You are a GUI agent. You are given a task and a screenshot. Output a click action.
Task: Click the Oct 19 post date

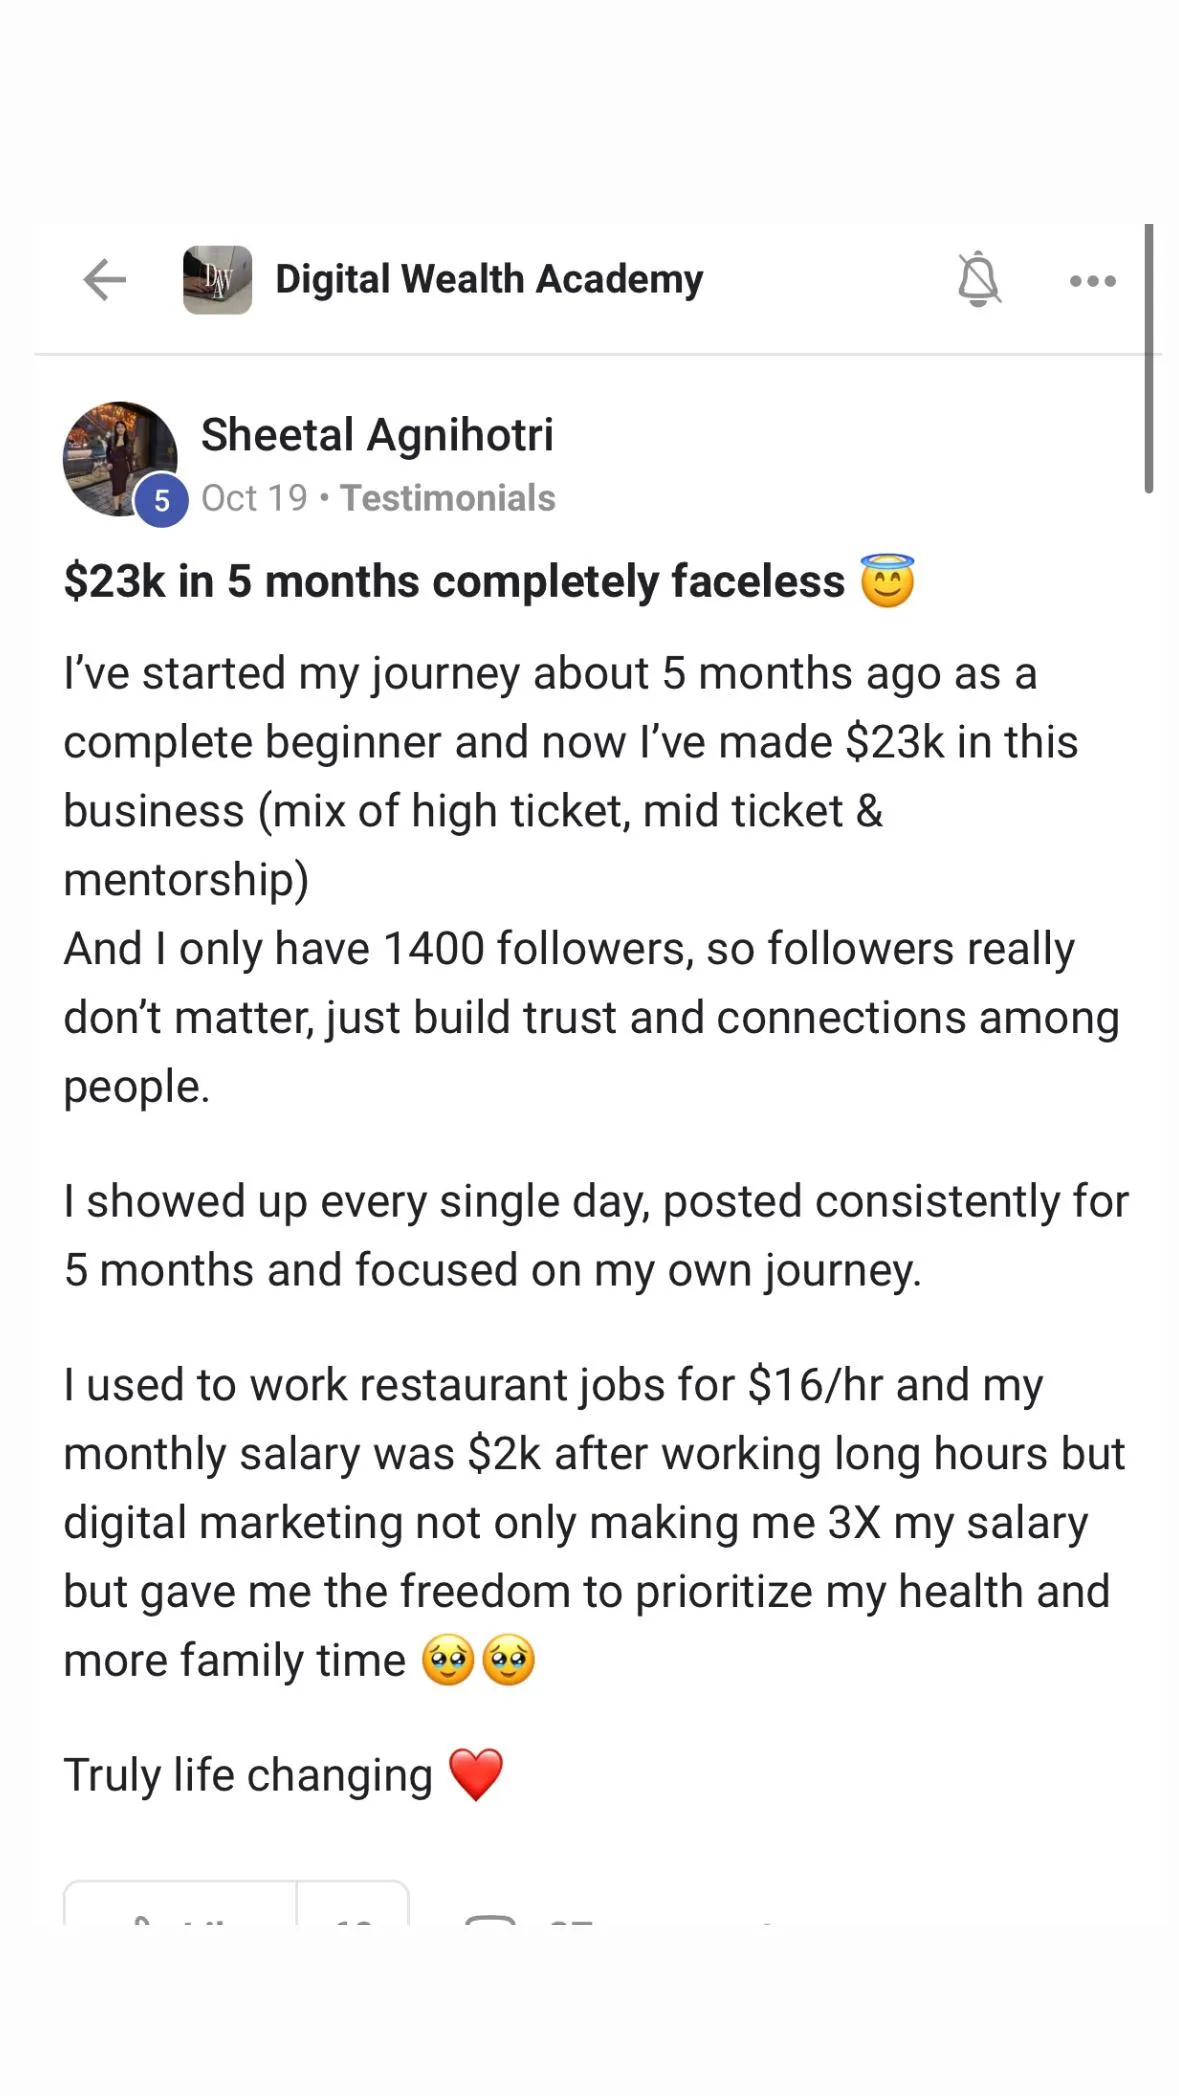point(254,498)
